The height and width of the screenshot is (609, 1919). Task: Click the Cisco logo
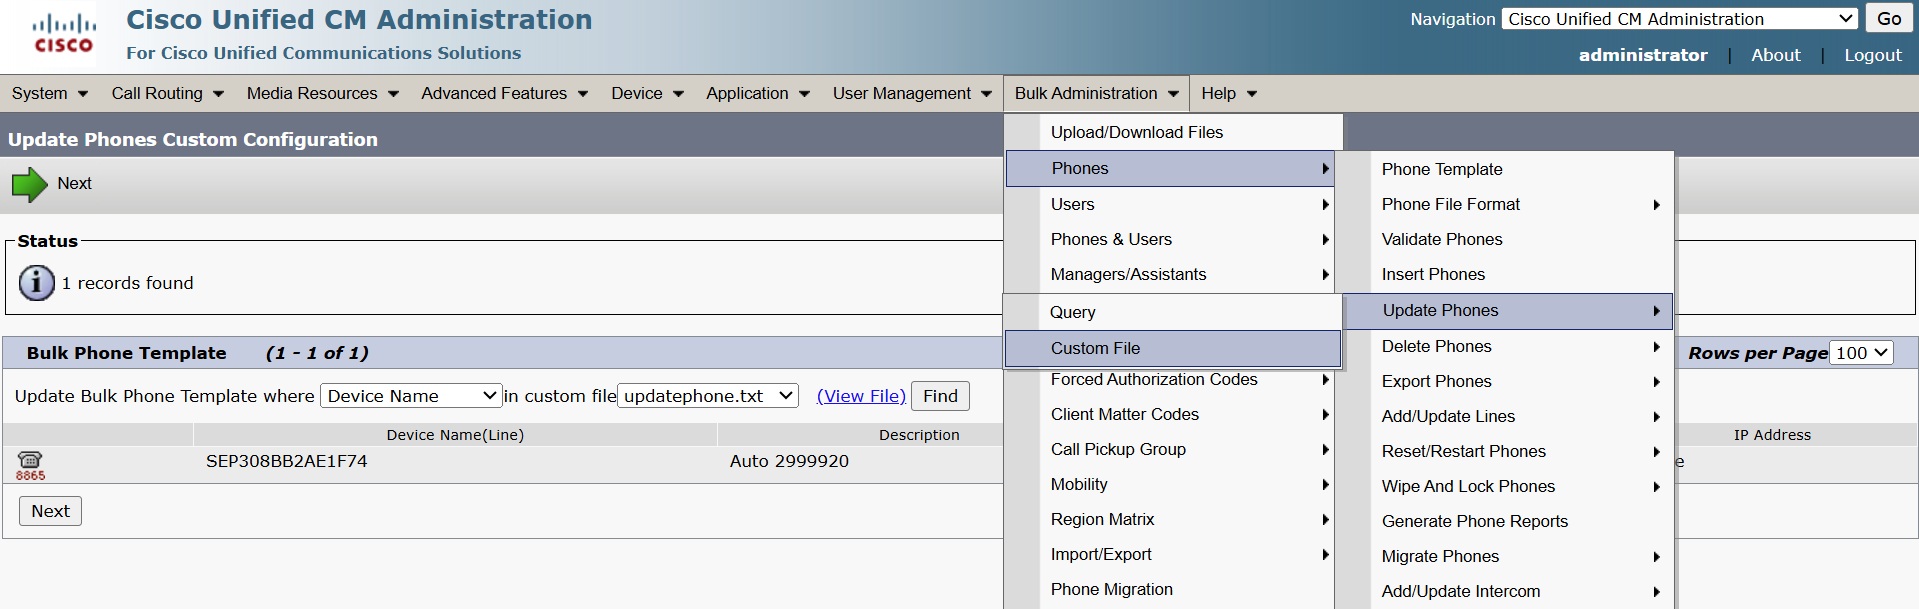[x=63, y=34]
